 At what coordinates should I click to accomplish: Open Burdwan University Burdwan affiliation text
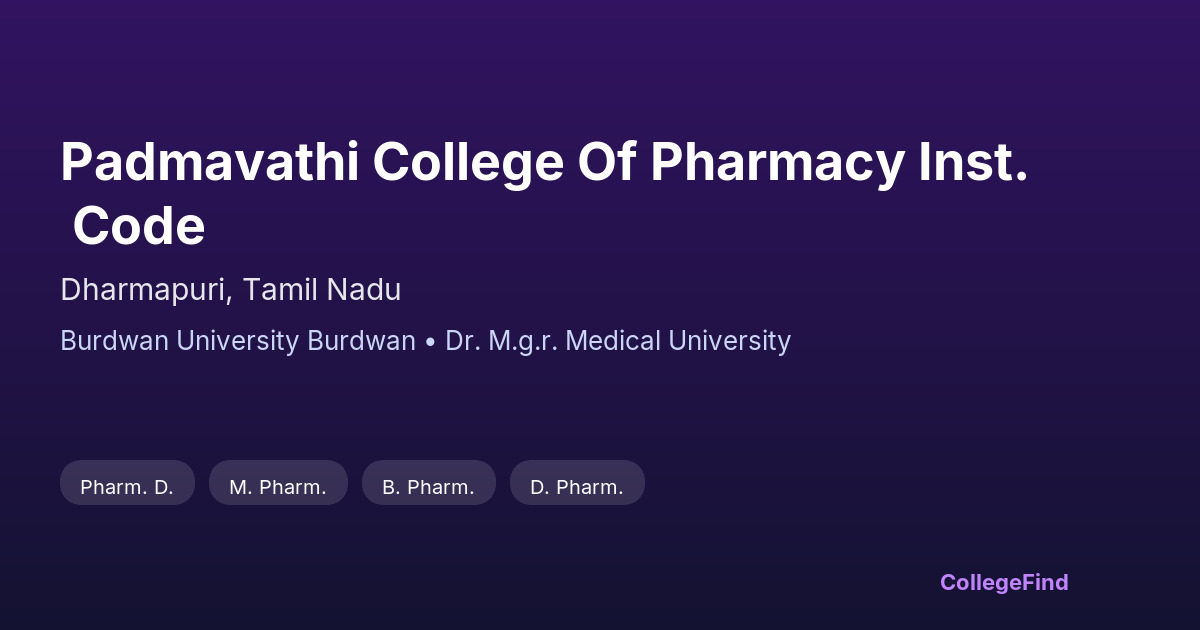(x=238, y=341)
